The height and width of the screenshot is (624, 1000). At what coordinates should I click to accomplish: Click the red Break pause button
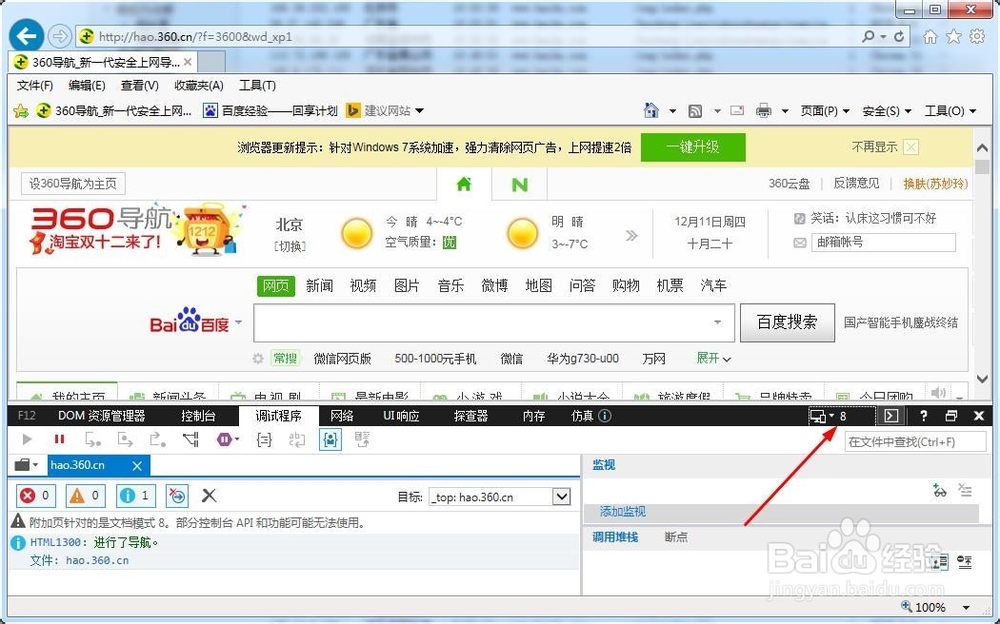tap(59, 439)
